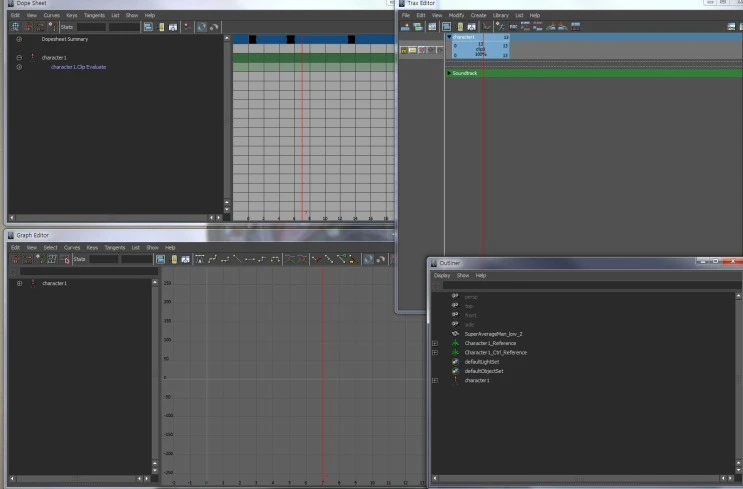Click load selected objects icon in Dope Sheet

pos(214,27)
